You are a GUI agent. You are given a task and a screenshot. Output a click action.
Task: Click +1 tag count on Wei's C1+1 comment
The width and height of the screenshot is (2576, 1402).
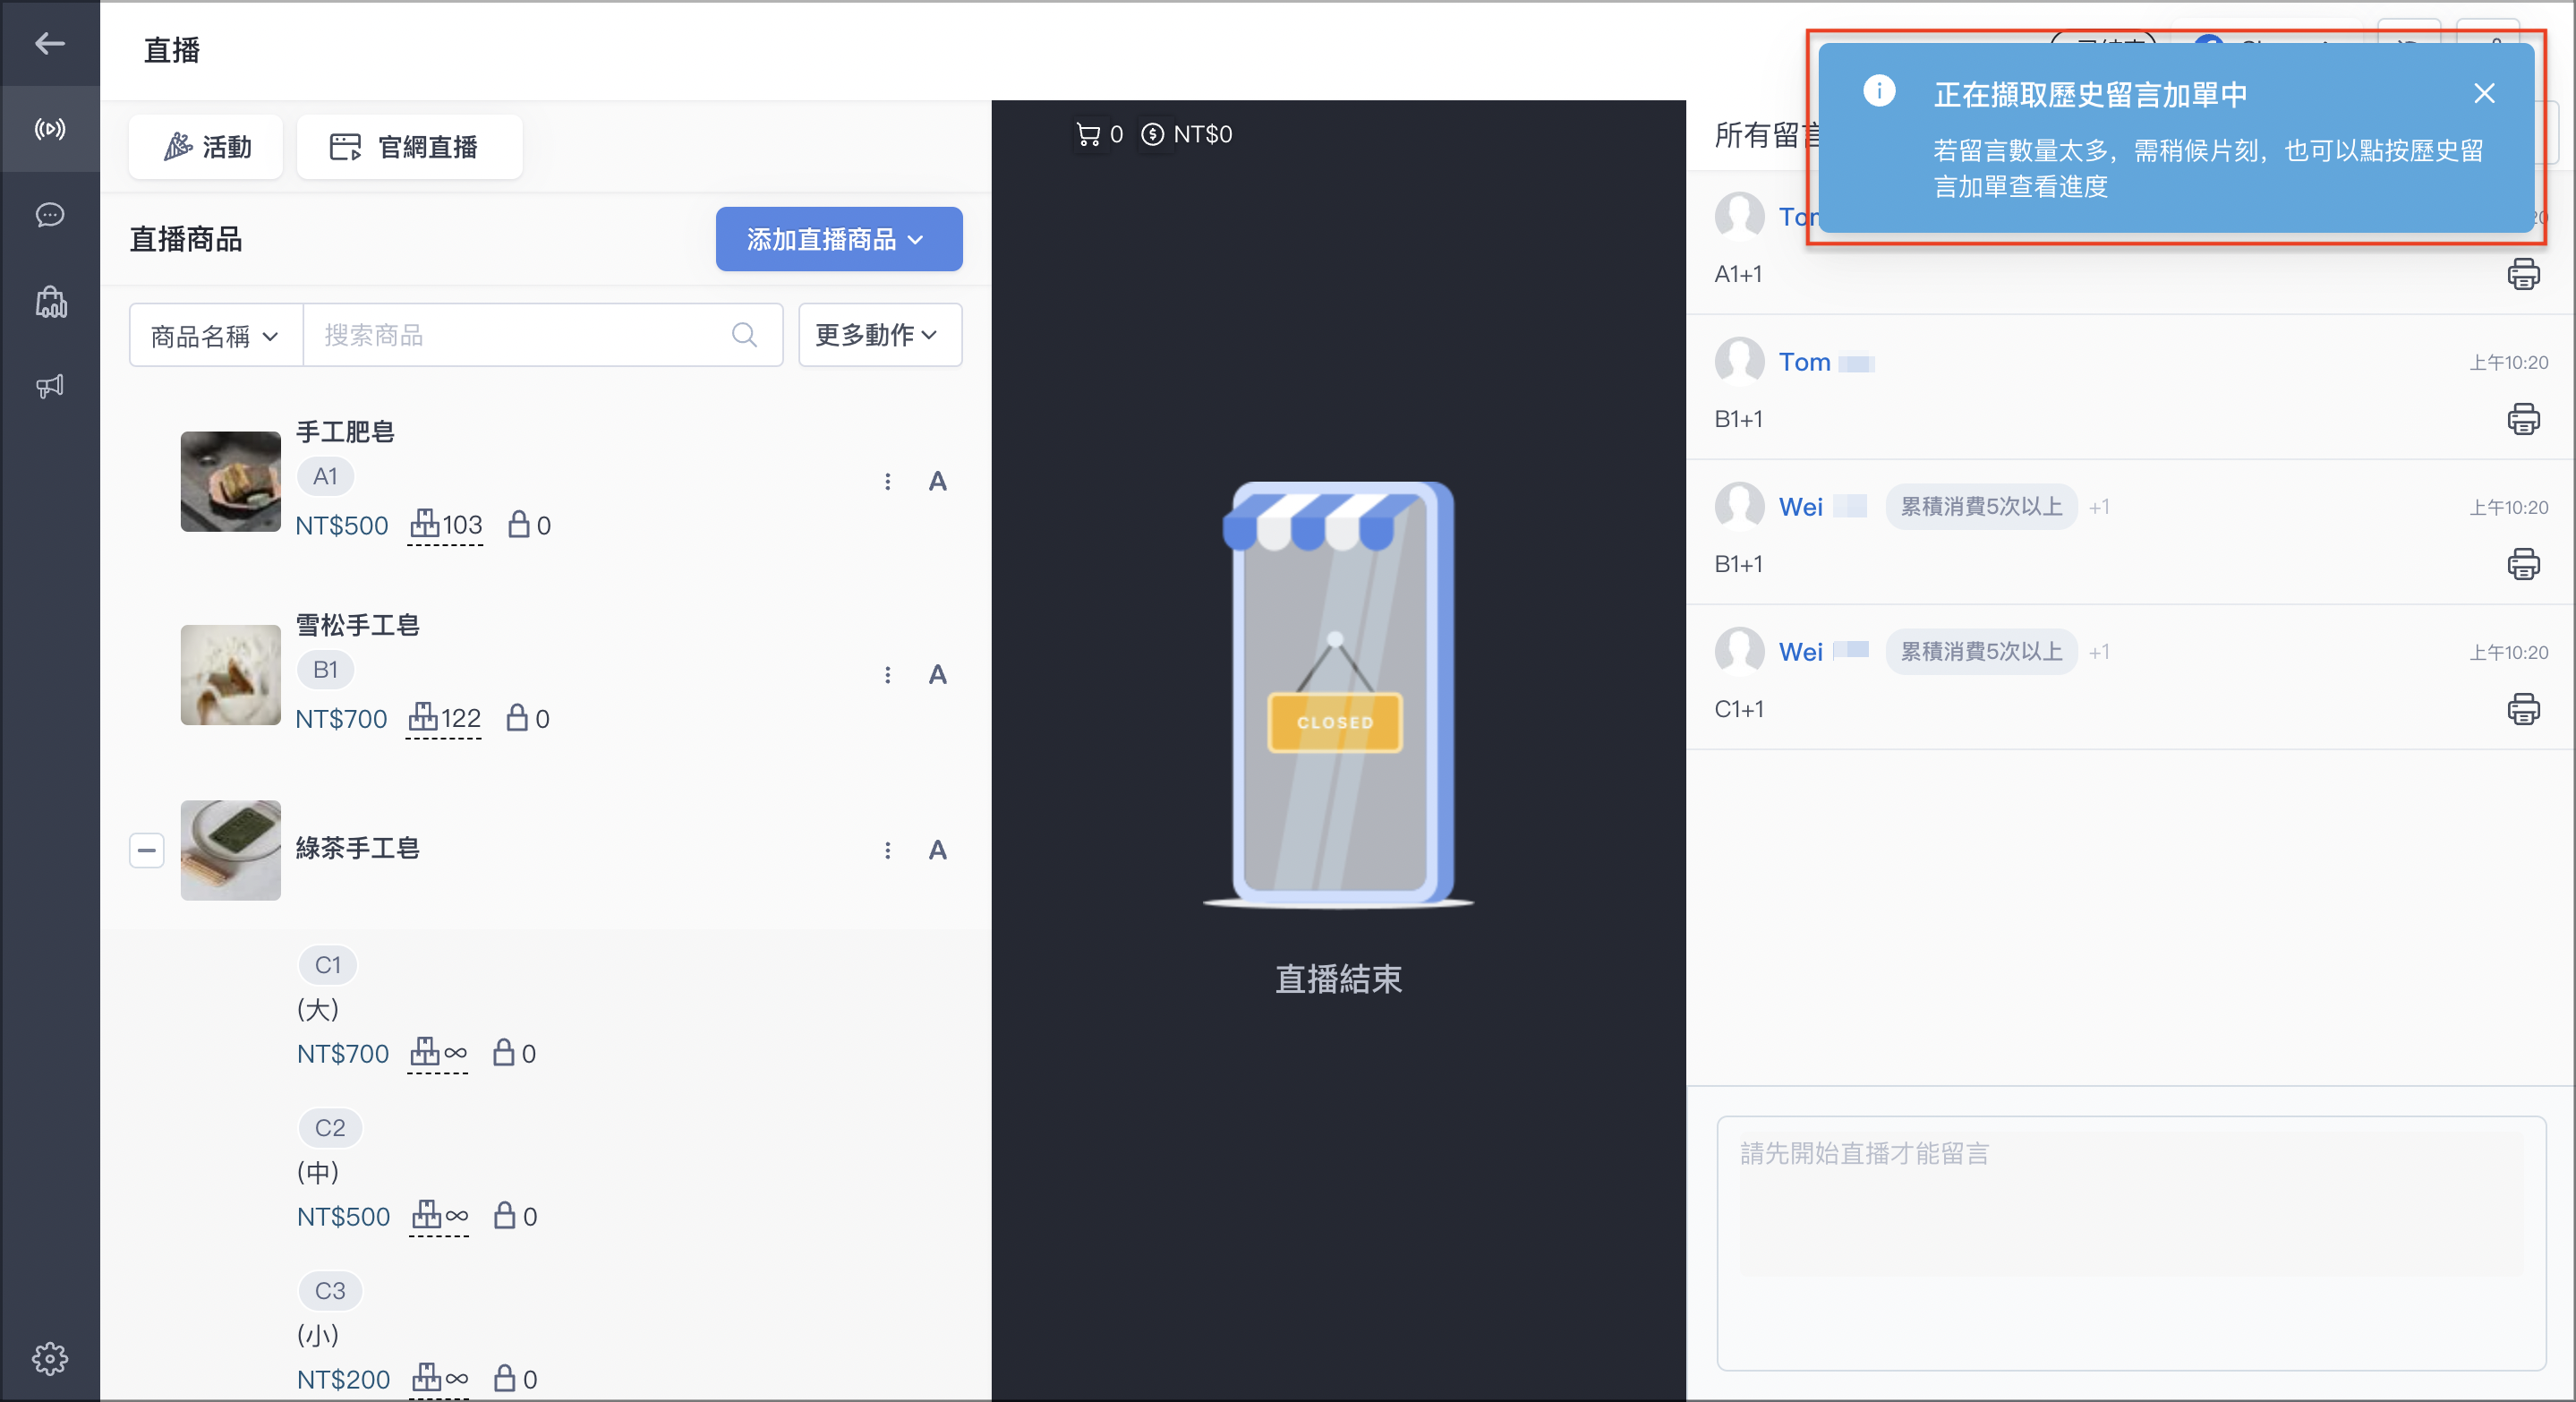click(2099, 652)
